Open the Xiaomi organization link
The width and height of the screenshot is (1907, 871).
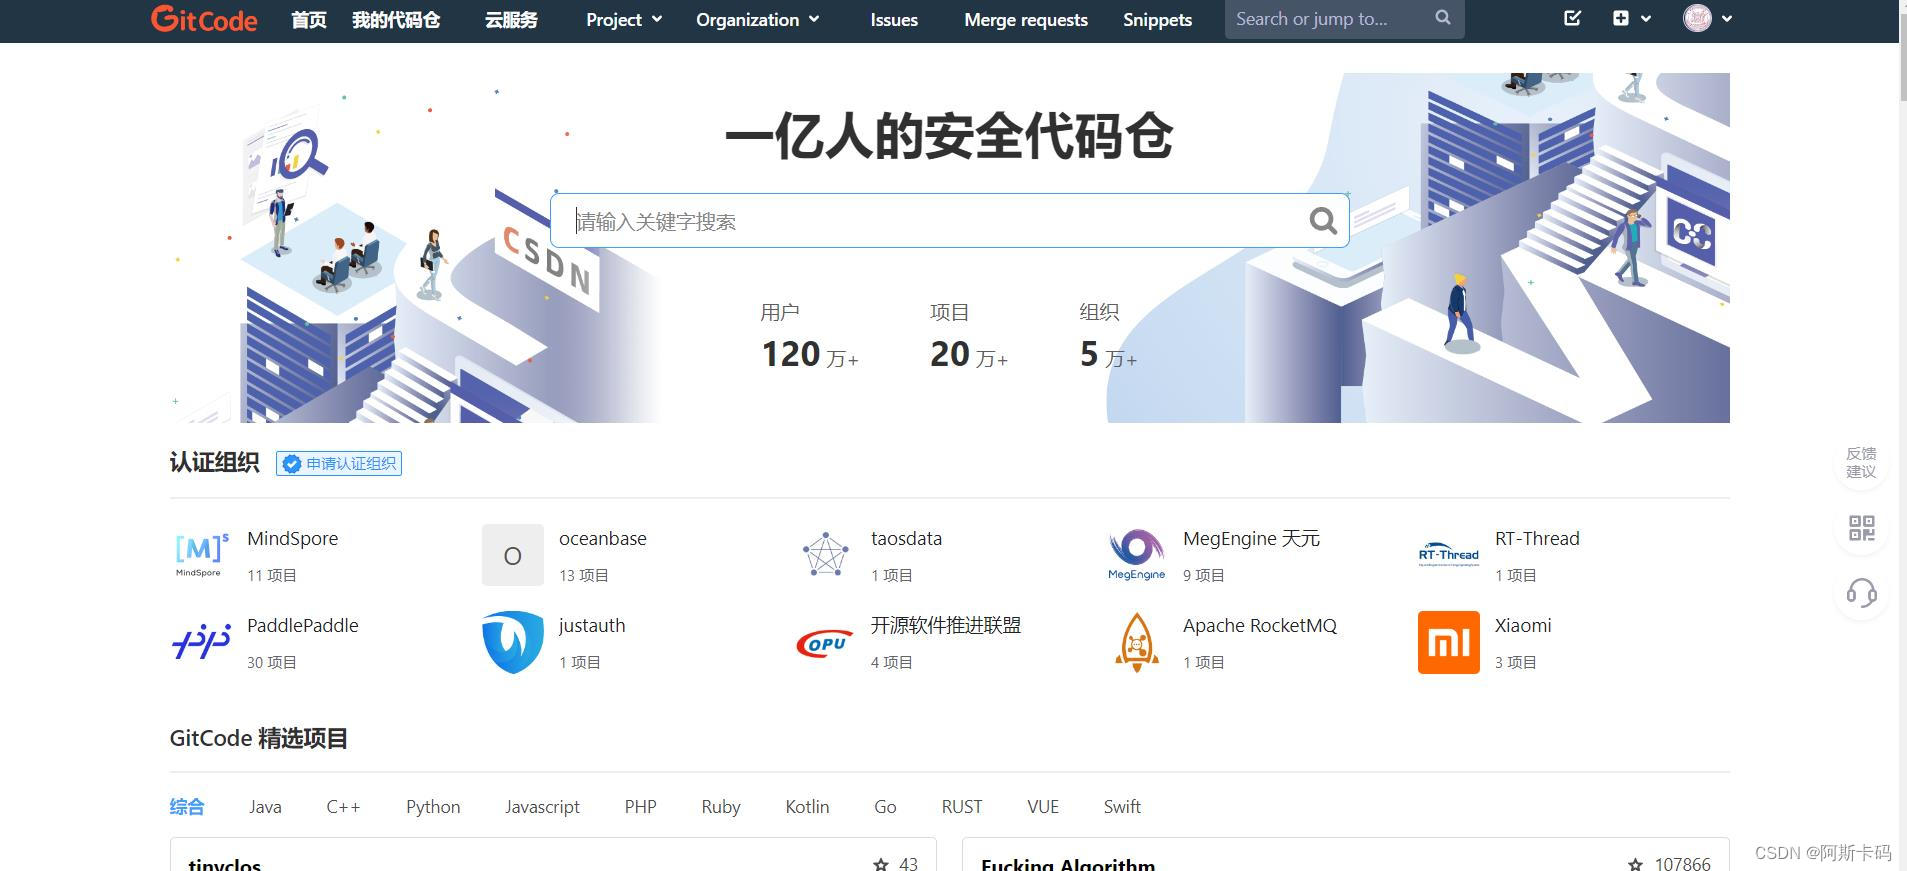[x=1523, y=625]
